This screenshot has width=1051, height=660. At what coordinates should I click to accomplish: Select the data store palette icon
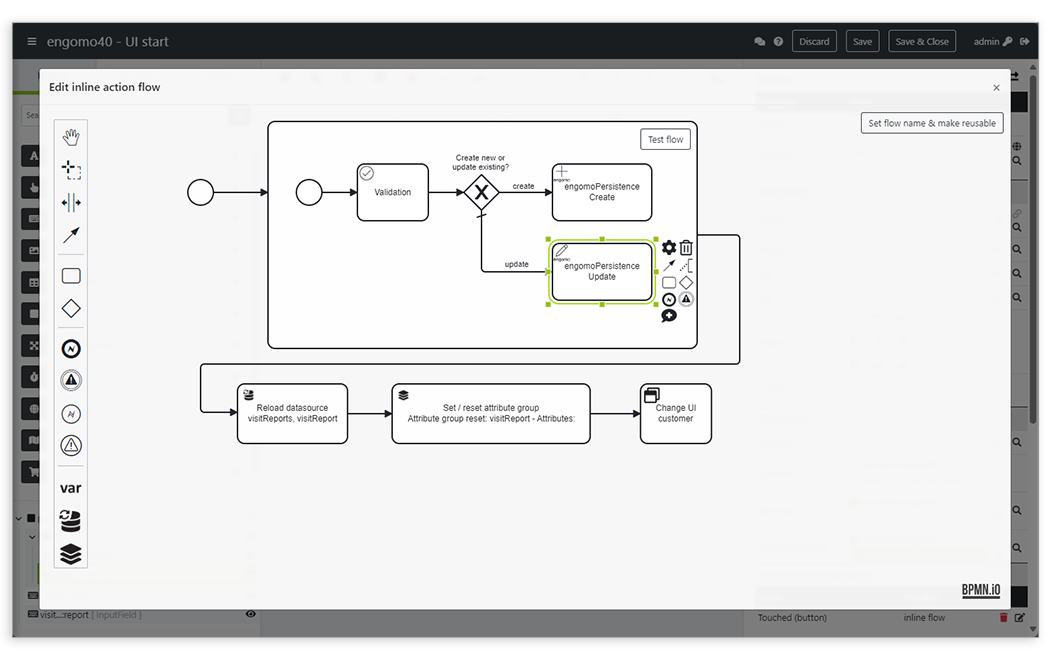click(x=70, y=520)
